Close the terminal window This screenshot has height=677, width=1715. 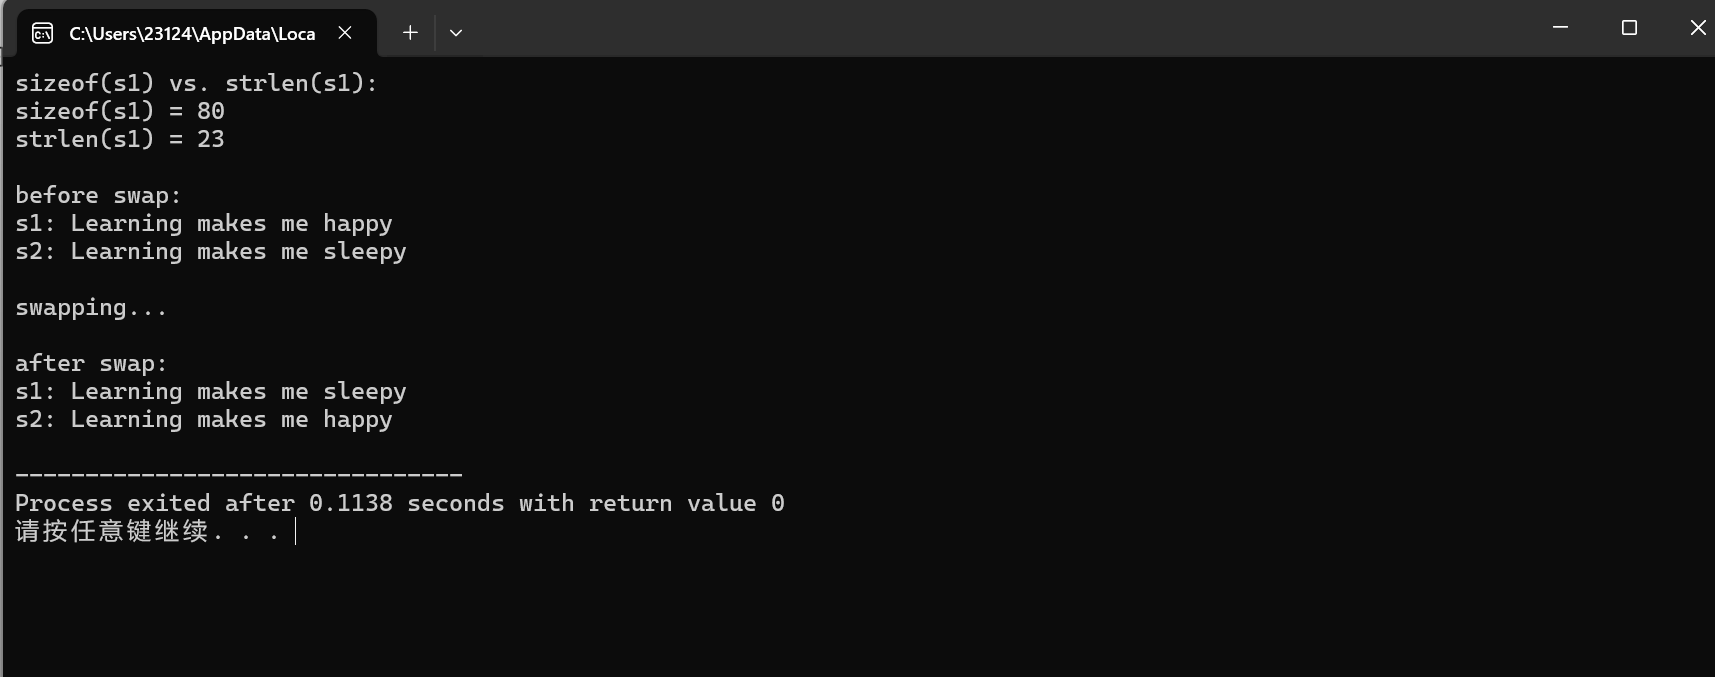click(x=1697, y=28)
